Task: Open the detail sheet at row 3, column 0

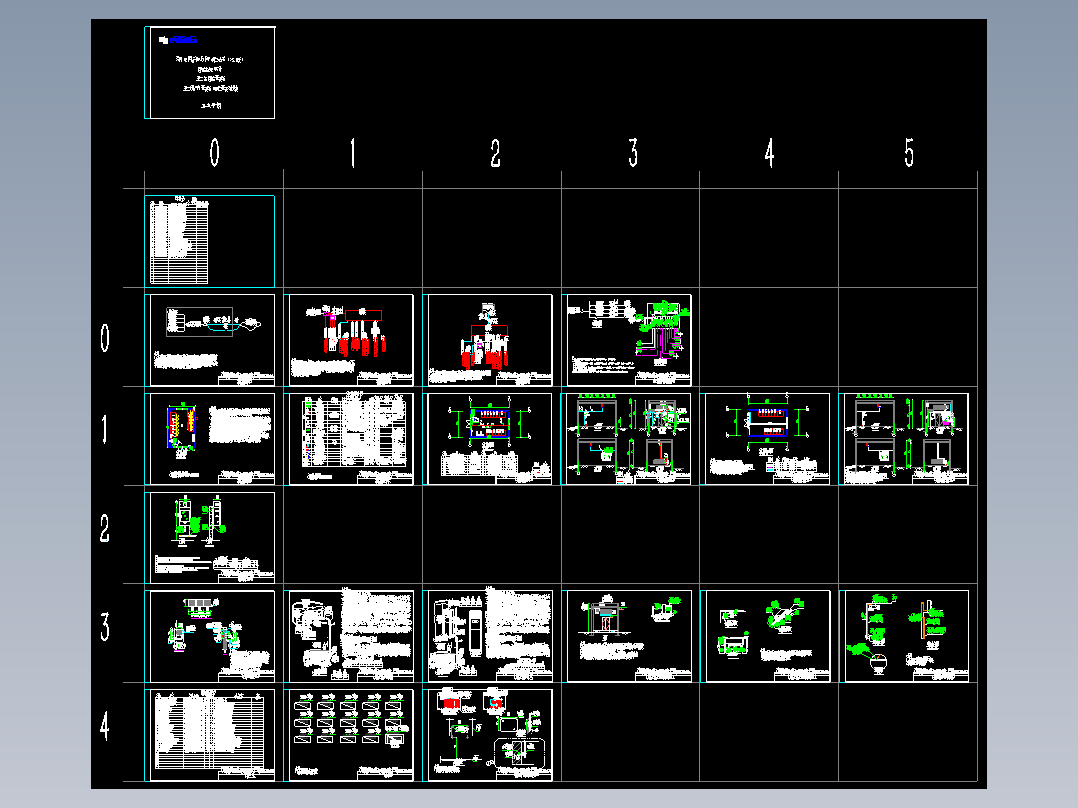Action: pos(210,636)
